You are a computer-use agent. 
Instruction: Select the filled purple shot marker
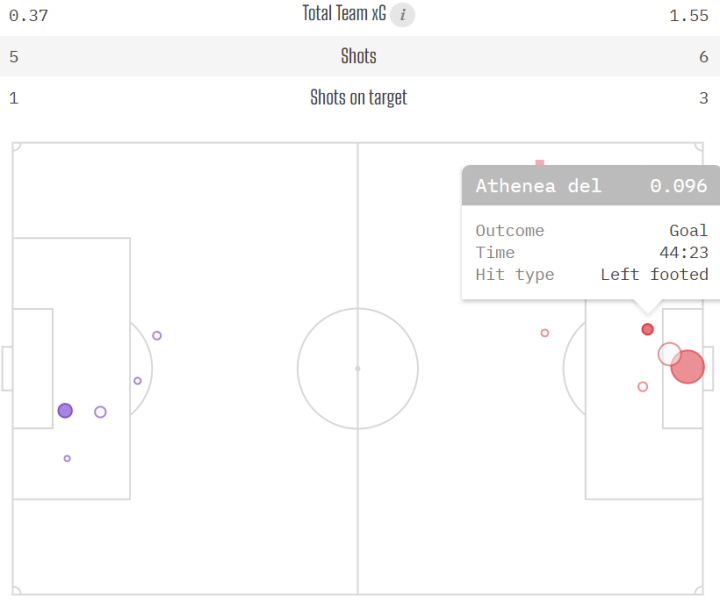[x=65, y=411]
